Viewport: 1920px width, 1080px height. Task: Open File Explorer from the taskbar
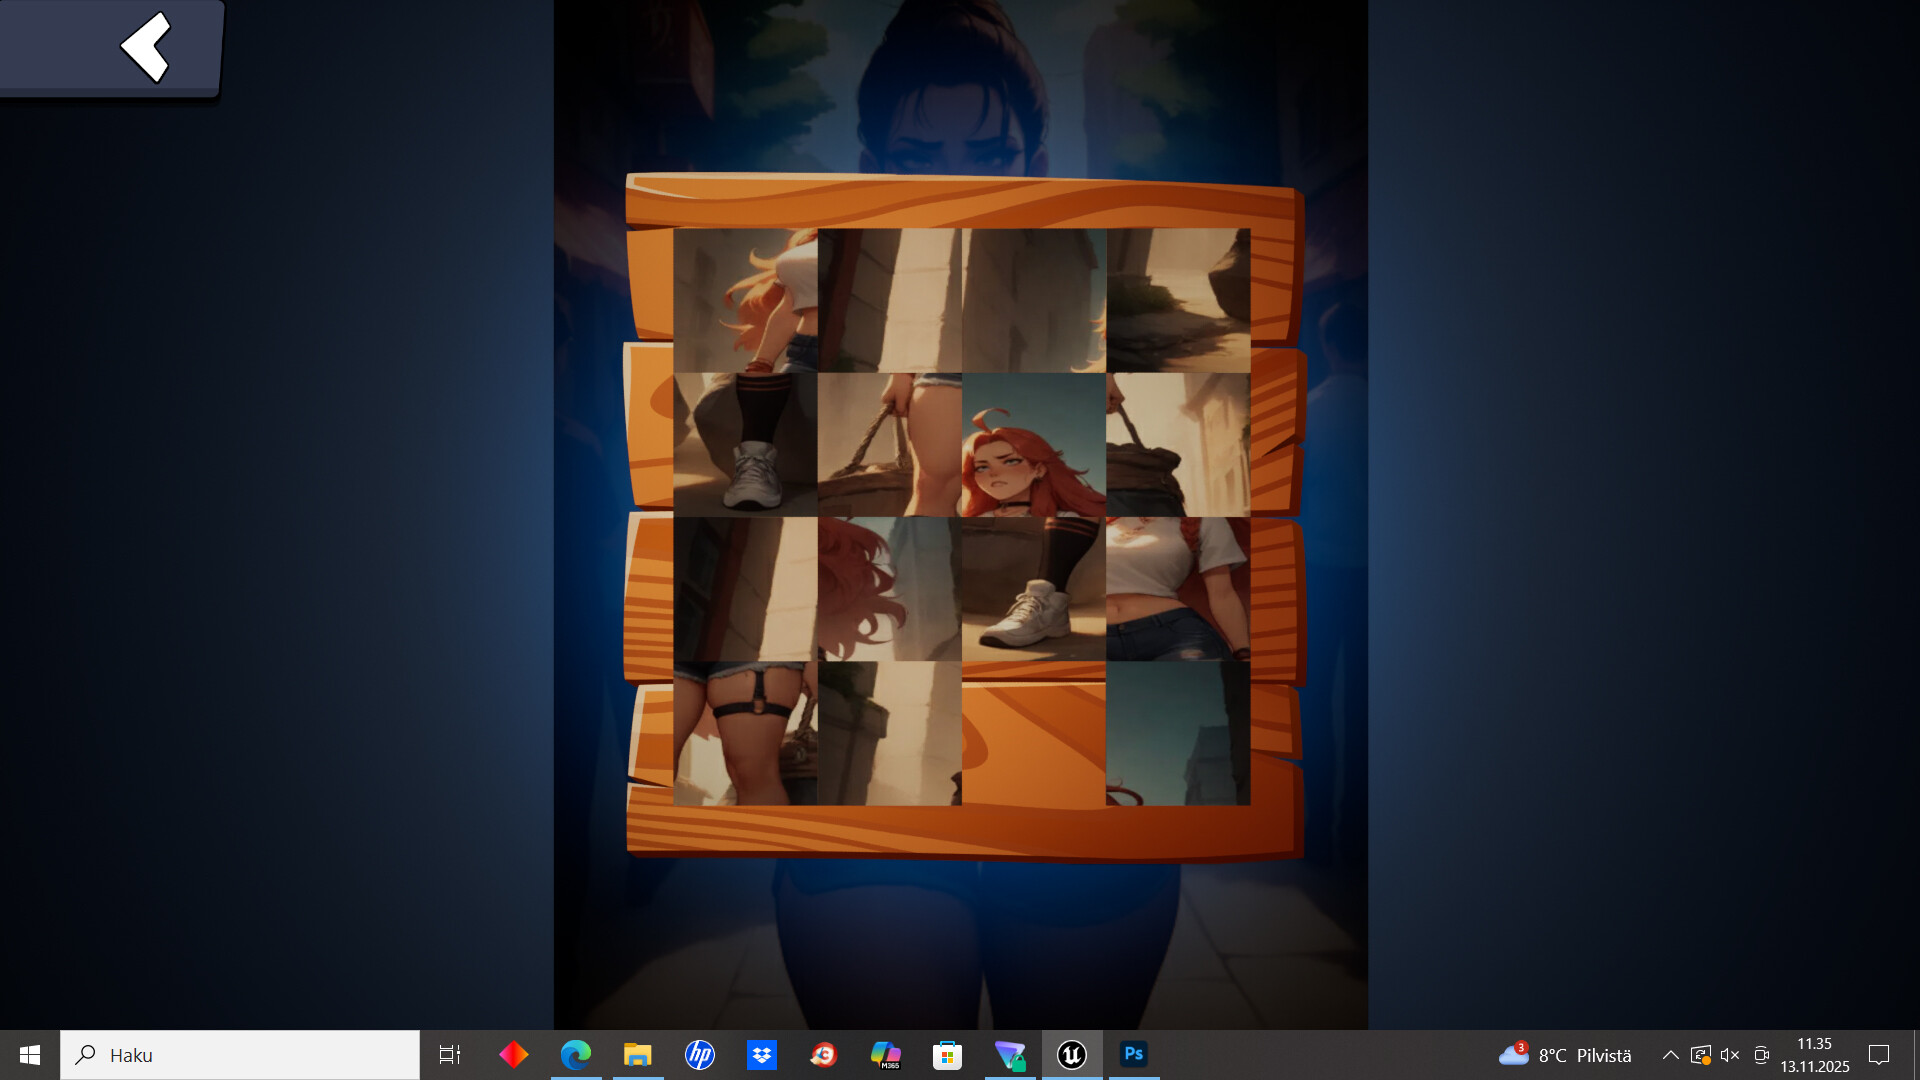[638, 1054]
